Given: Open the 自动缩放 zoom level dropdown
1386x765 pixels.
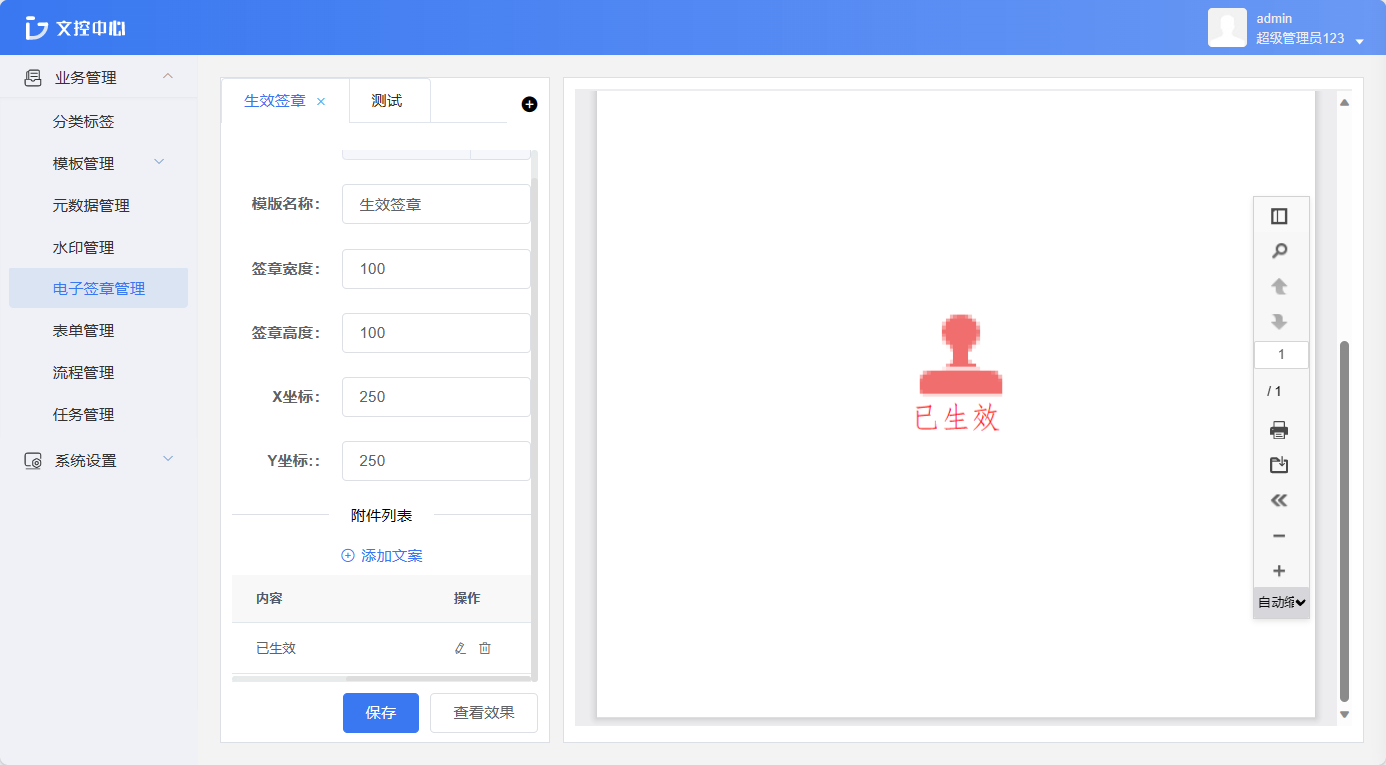Looking at the screenshot, I should coord(1281,602).
